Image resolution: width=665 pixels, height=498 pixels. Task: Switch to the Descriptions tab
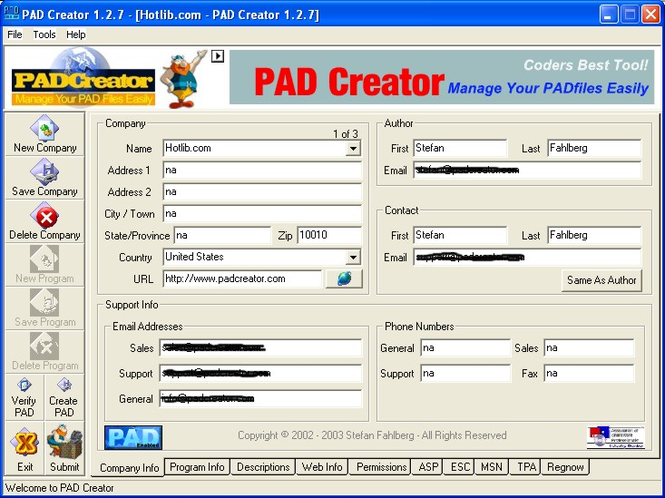[x=263, y=467]
